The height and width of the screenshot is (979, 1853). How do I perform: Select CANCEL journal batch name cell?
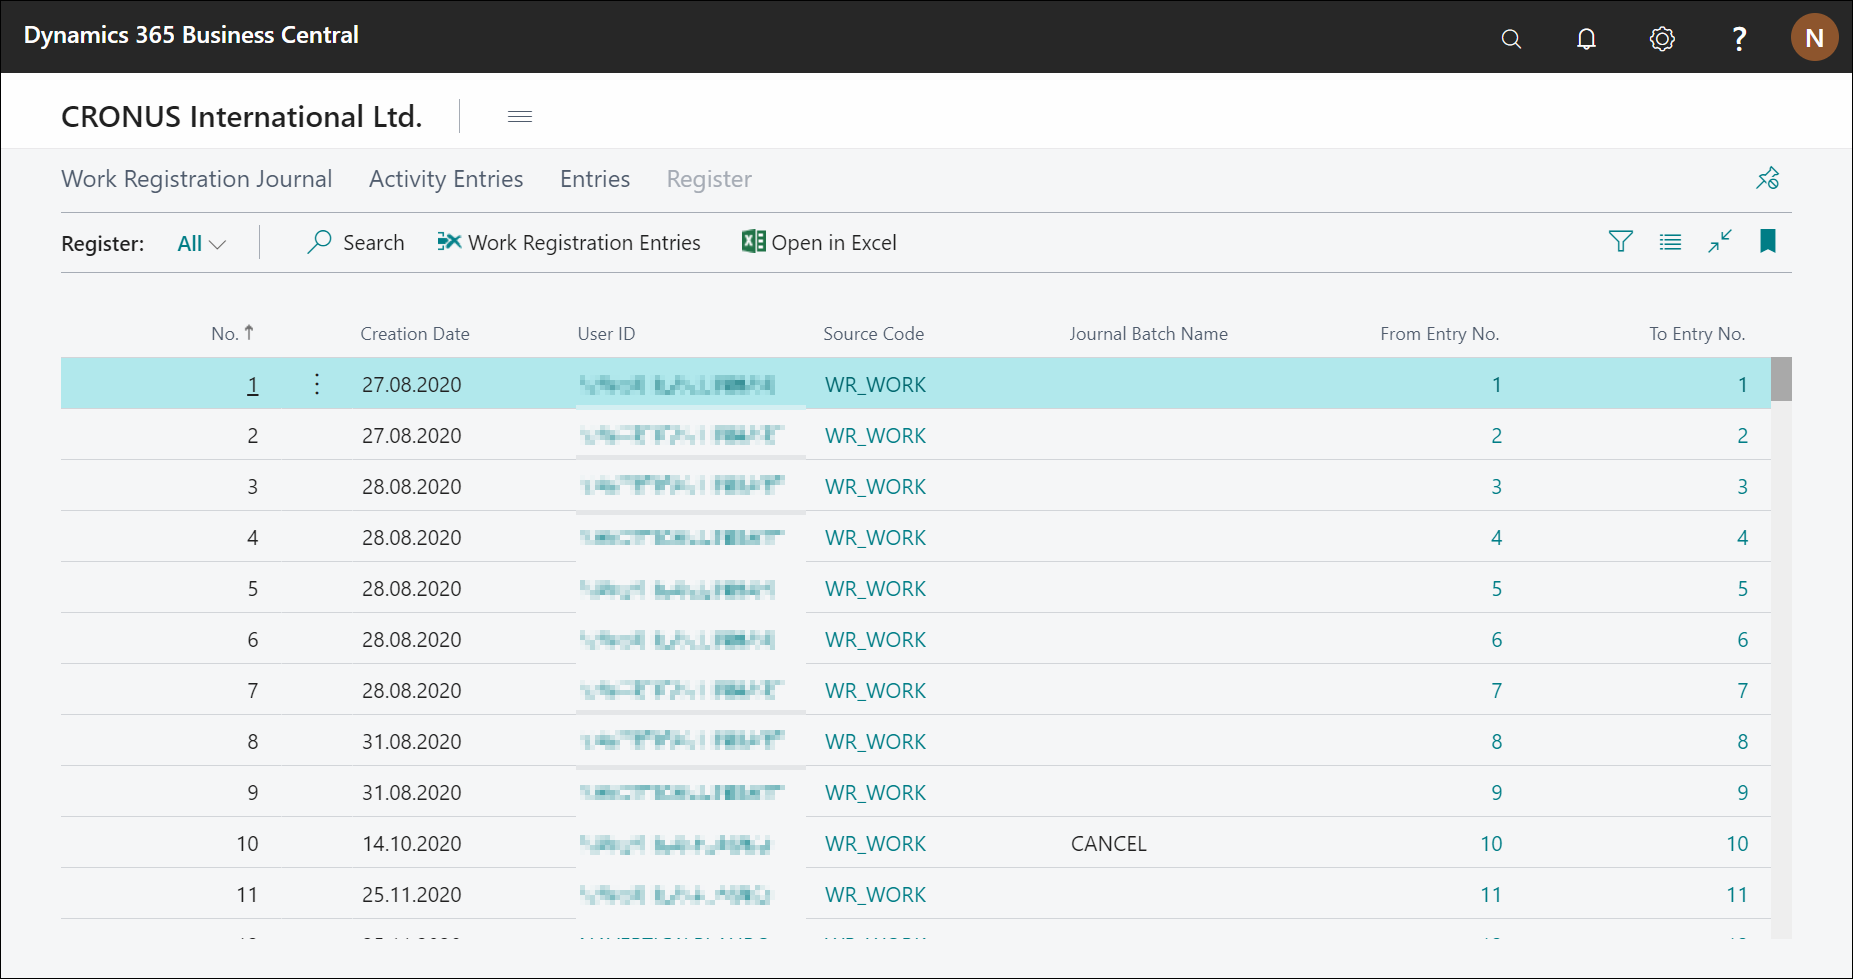1108,844
